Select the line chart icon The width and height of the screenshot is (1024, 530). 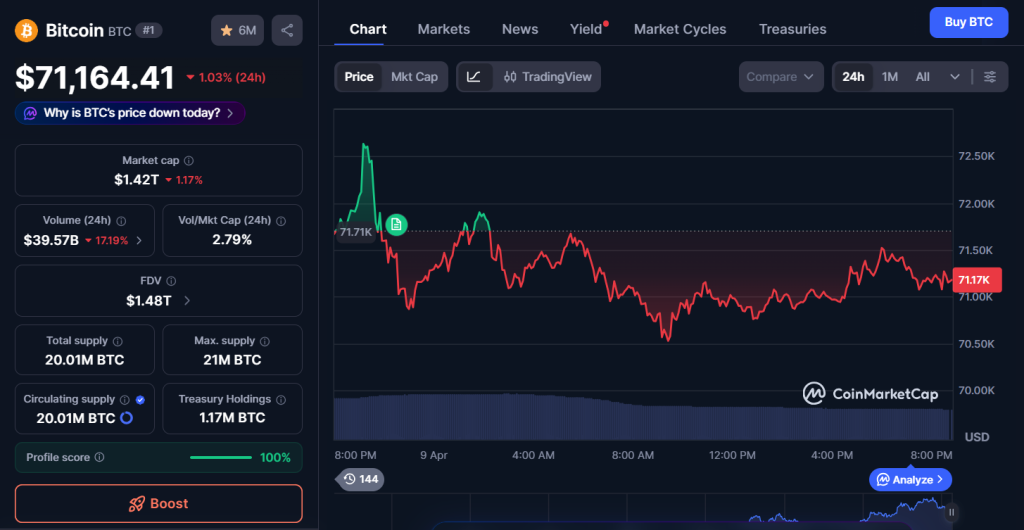[474, 77]
